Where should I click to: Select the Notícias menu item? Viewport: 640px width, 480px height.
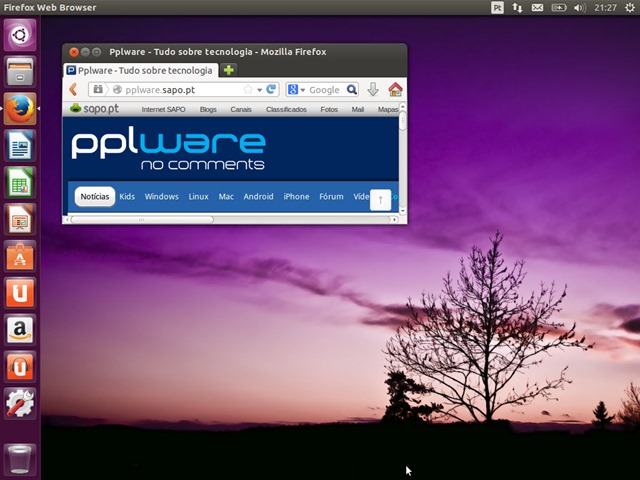95,197
